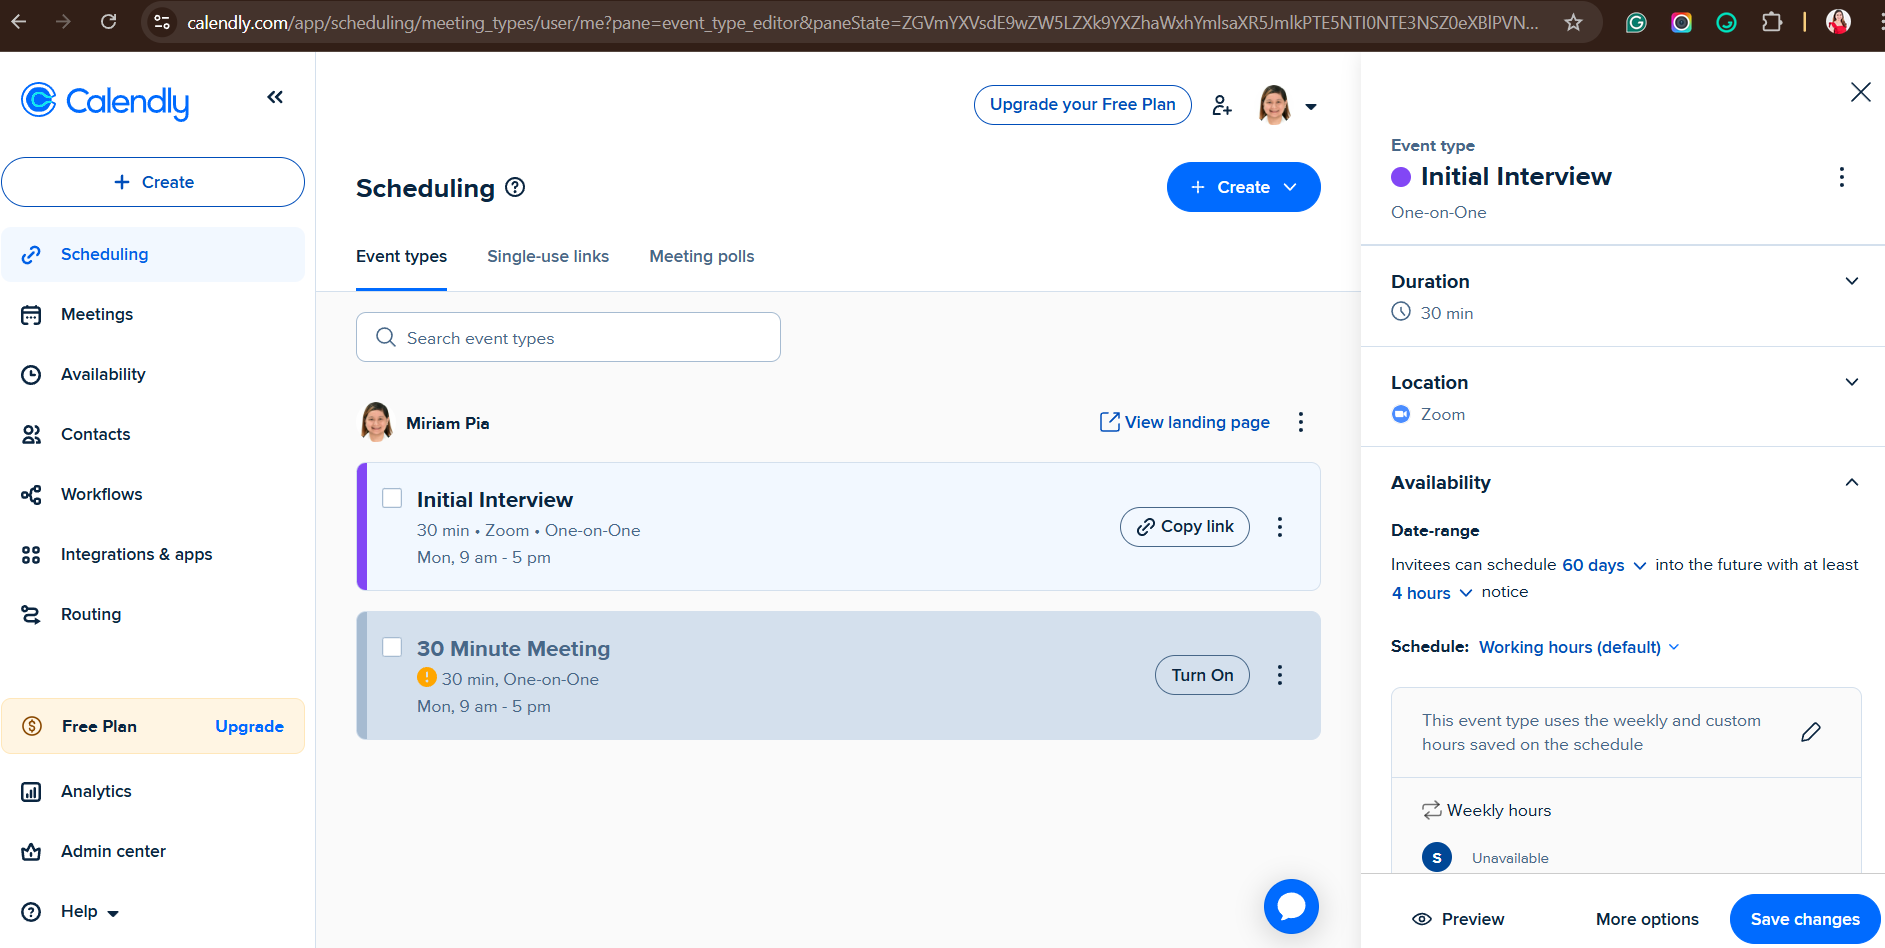Open the invite user icon

click(x=1222, y=105)
